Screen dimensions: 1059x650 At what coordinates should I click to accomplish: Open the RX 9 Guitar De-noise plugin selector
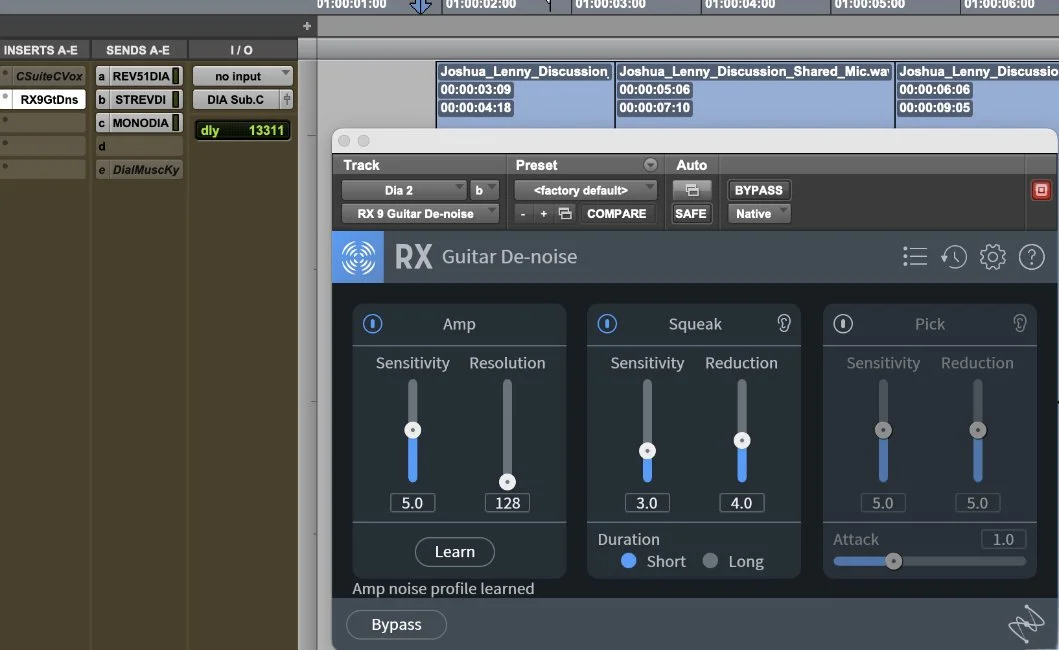(420, 214)
